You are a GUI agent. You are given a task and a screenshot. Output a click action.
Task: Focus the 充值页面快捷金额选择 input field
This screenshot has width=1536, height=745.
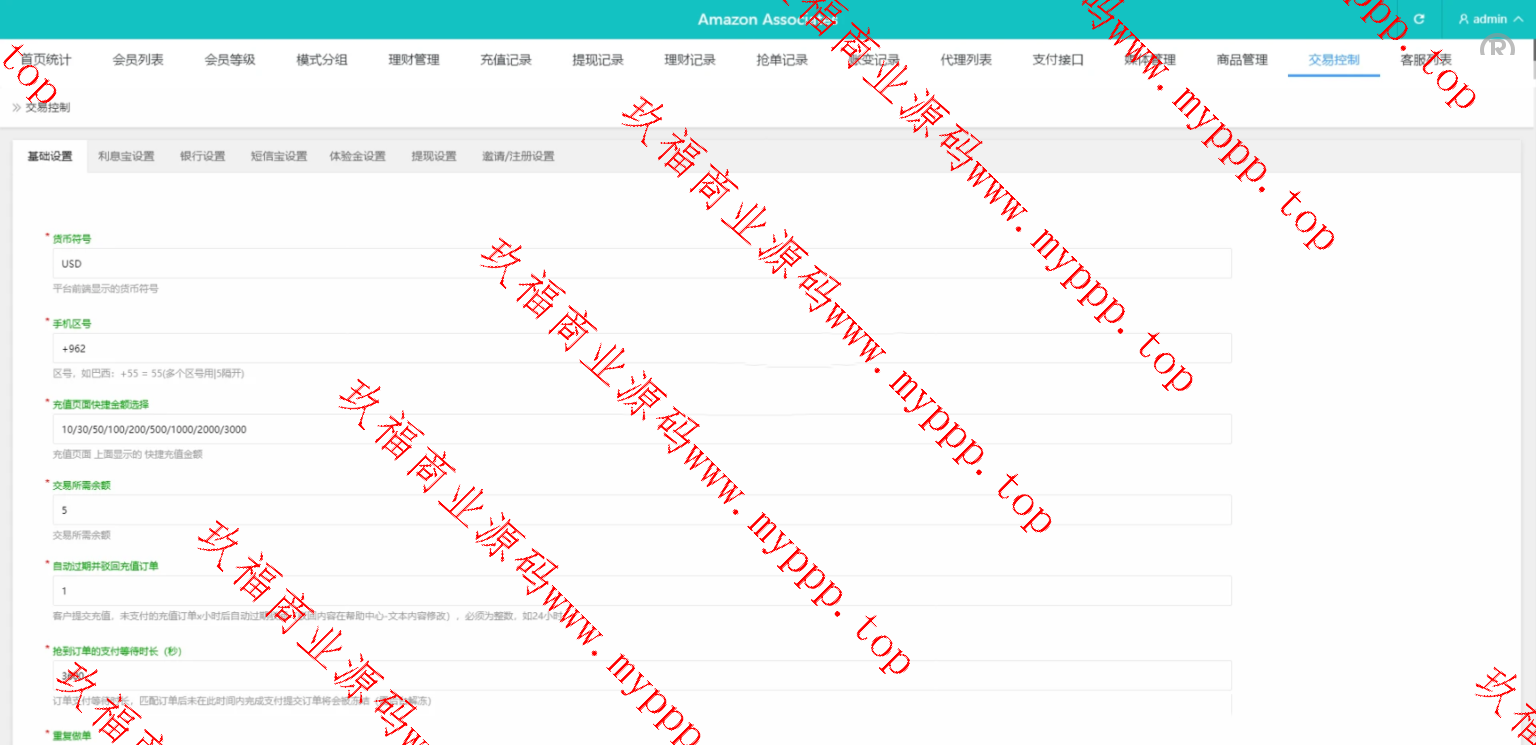pyautogui.click(x=640, y=429)
